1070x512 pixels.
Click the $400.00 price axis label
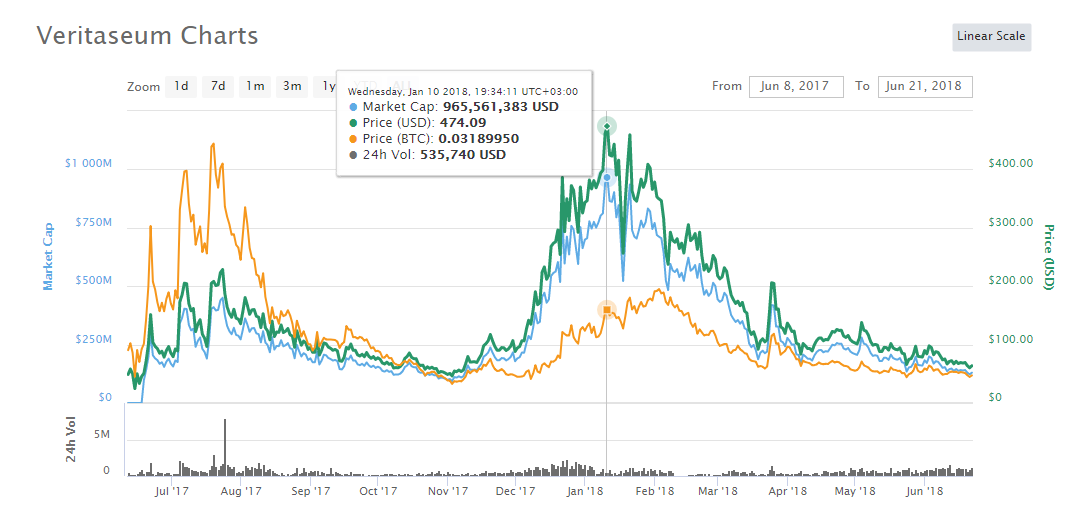coord(1011,163)
